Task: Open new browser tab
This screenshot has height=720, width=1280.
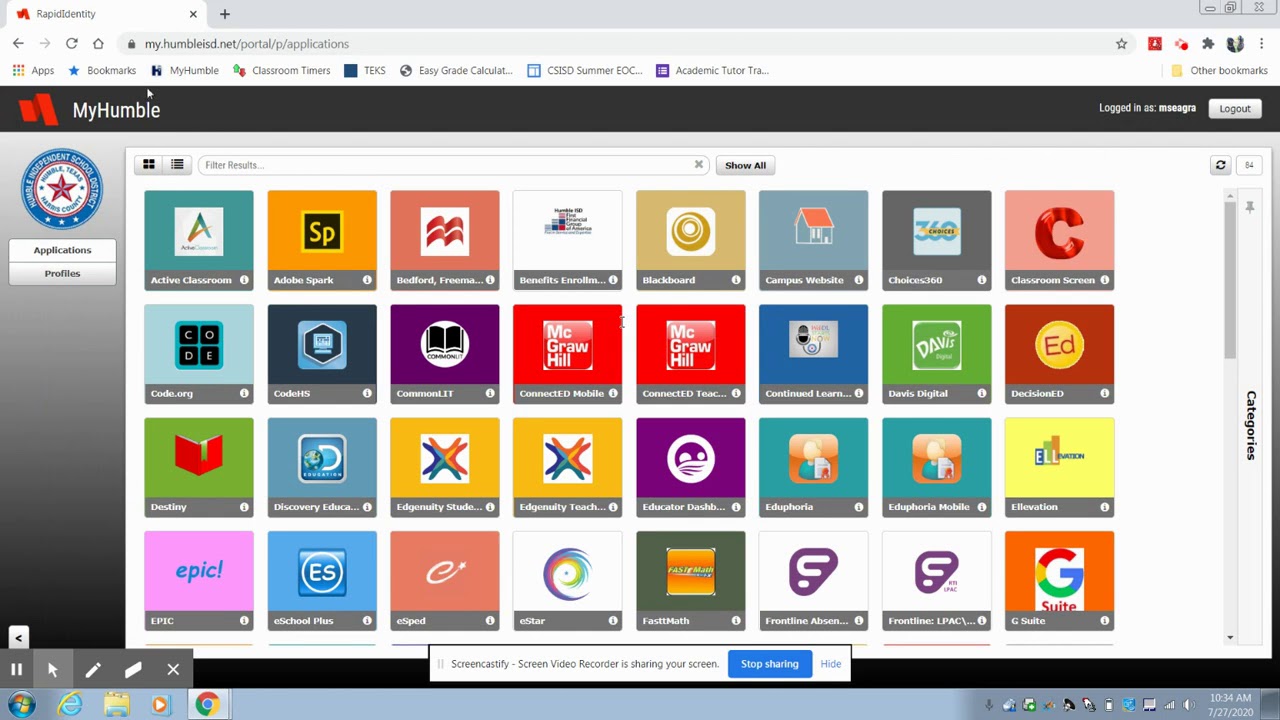Action: pyautogui.click(x=224, y=14)
